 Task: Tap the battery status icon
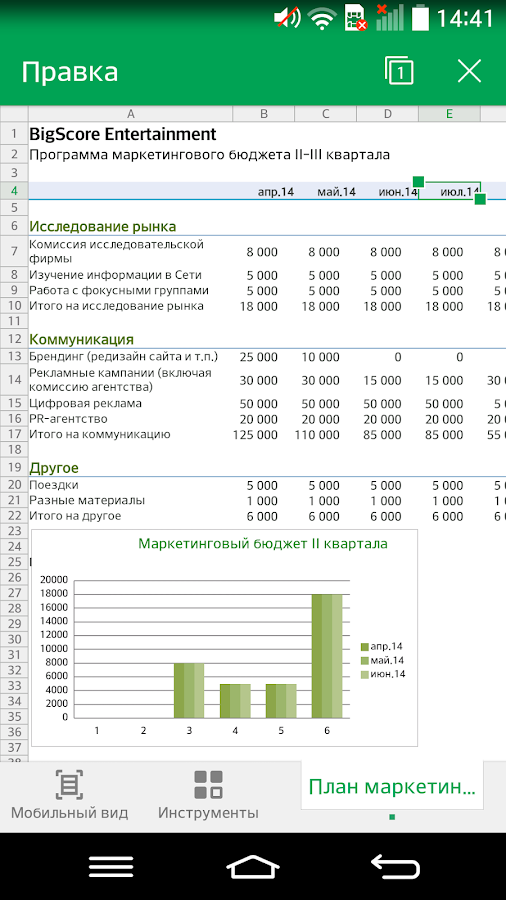click(421, 17)
